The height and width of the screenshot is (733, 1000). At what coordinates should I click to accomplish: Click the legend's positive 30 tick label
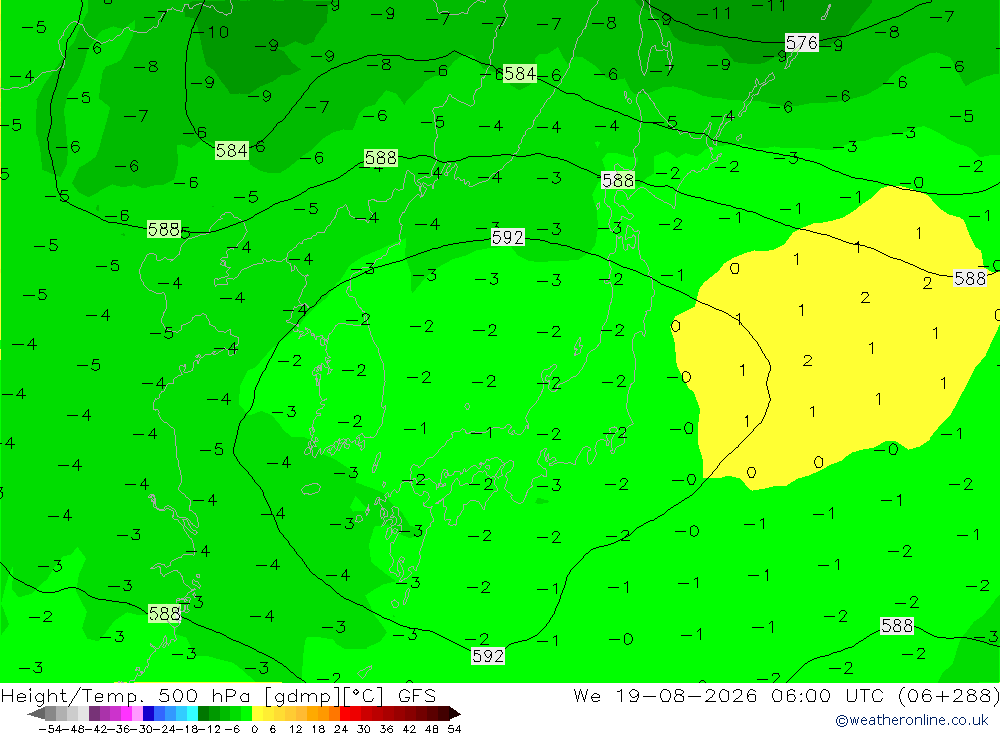click(x=363, y=729)
